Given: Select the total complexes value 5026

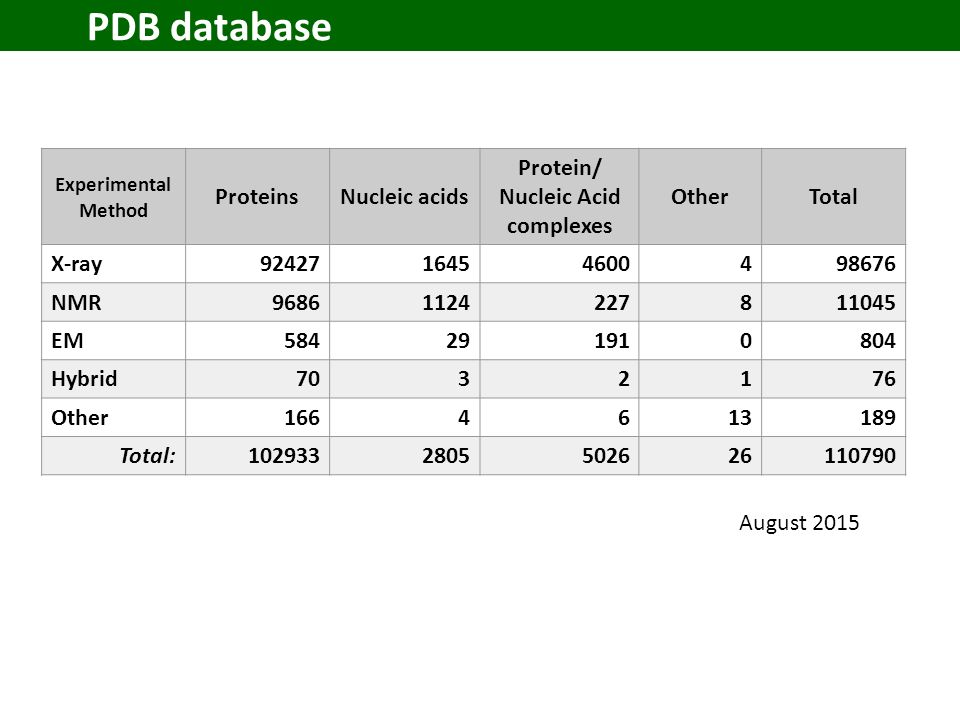Looking at the screenshot, I should (x=606, y=456).
